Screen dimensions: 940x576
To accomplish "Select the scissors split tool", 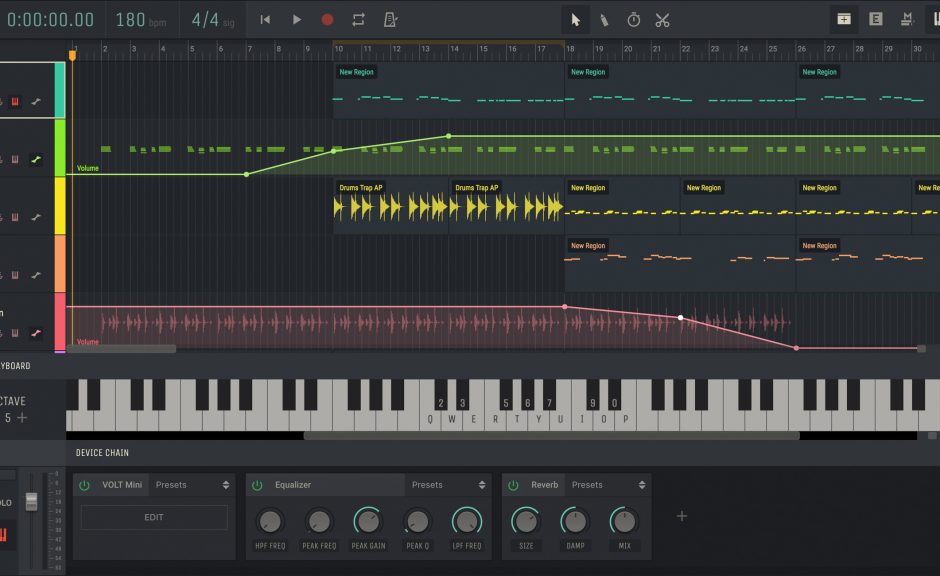I will (x=662, y=19).
